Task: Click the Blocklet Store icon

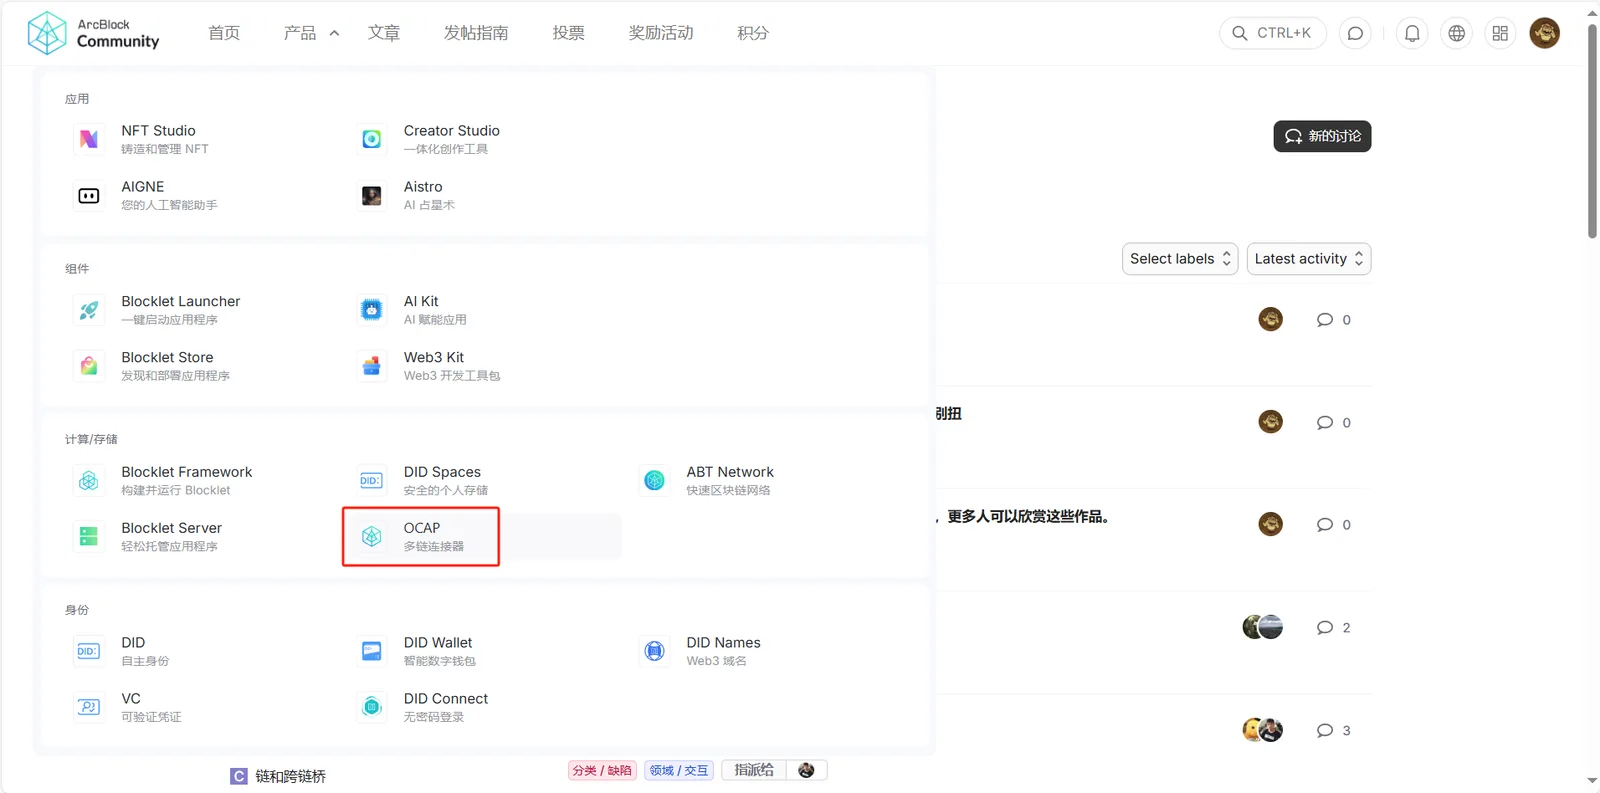Action: pos(89,366)
